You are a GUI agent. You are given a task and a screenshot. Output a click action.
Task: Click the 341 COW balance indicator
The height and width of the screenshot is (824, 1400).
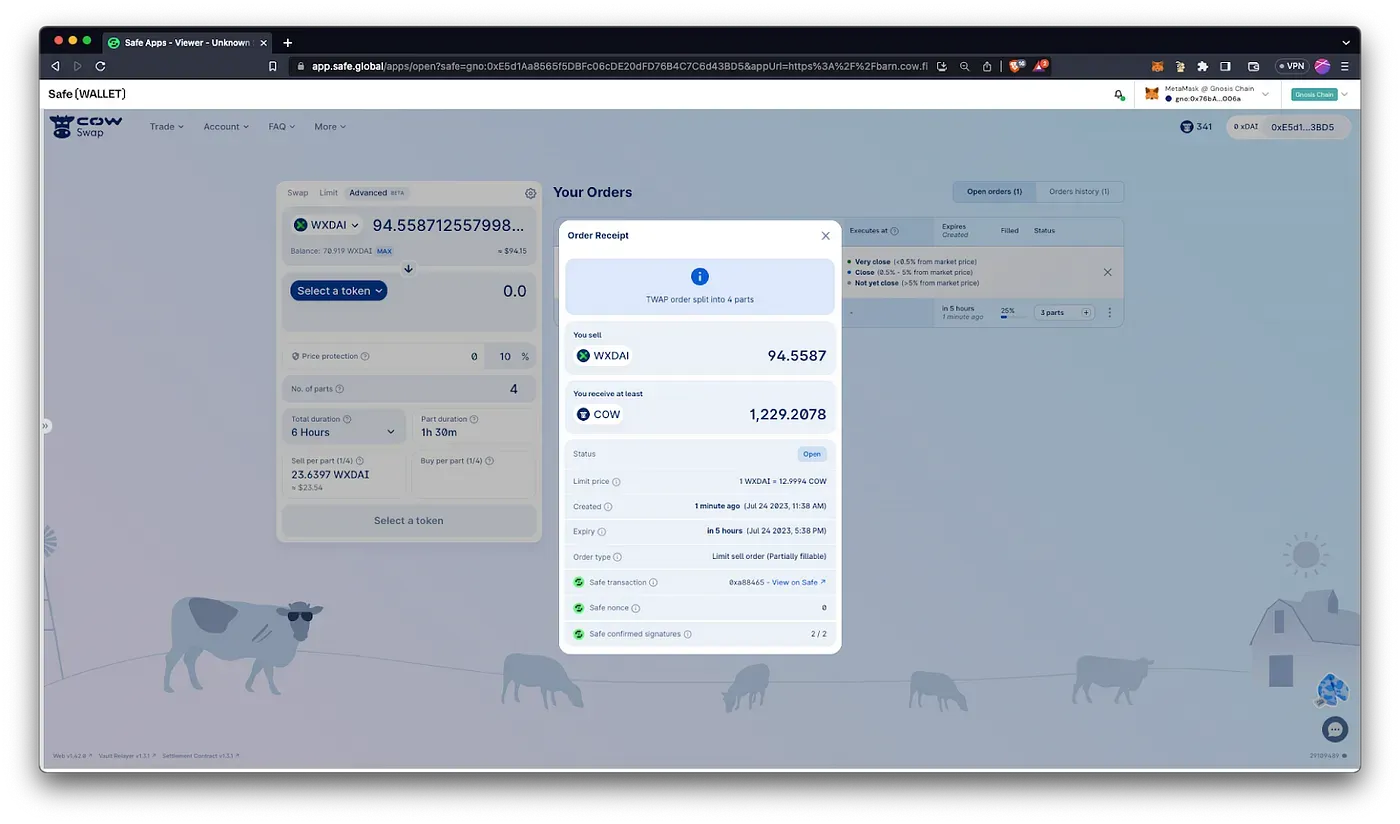click(1196, 127)
